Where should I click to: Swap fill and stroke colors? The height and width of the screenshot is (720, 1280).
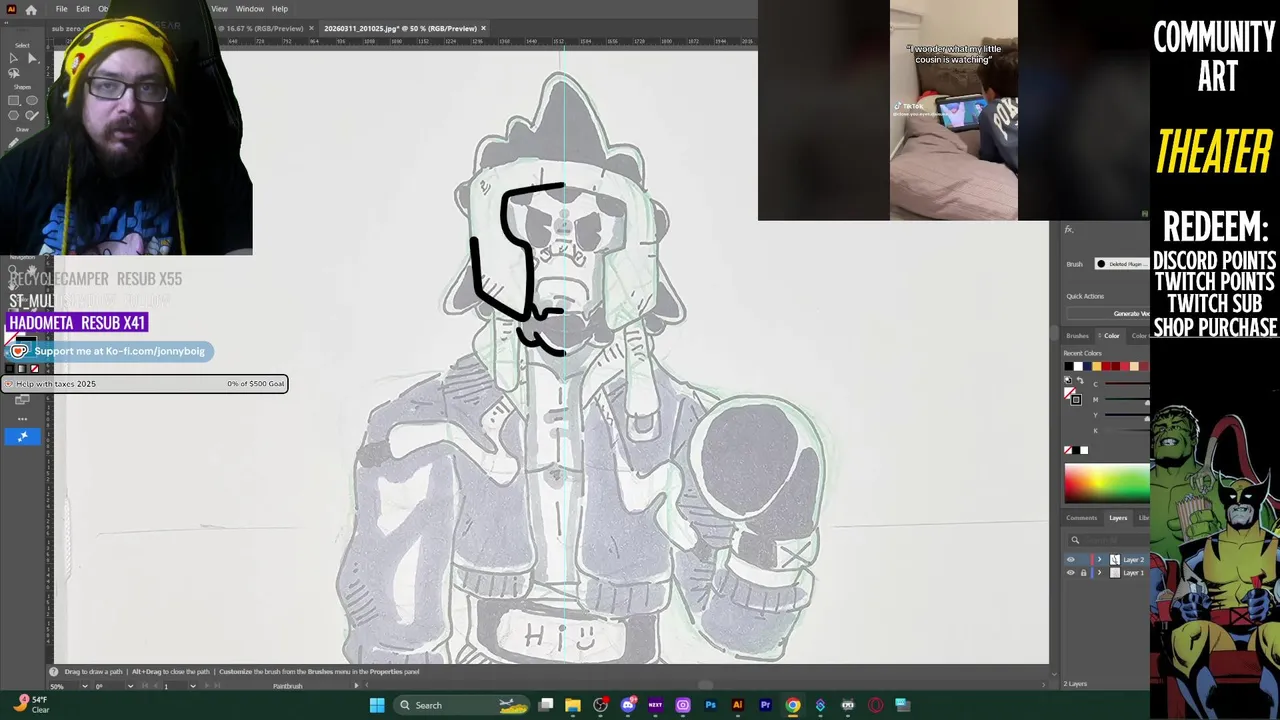[1079, 381]
